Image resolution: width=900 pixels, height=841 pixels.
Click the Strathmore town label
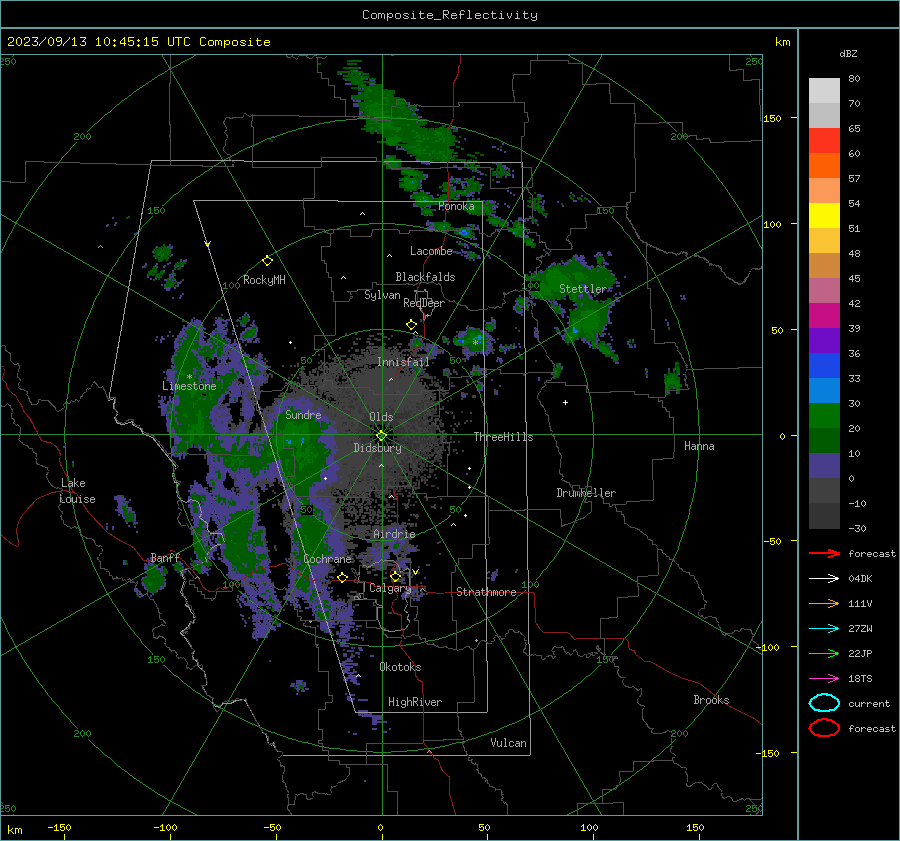486,592
